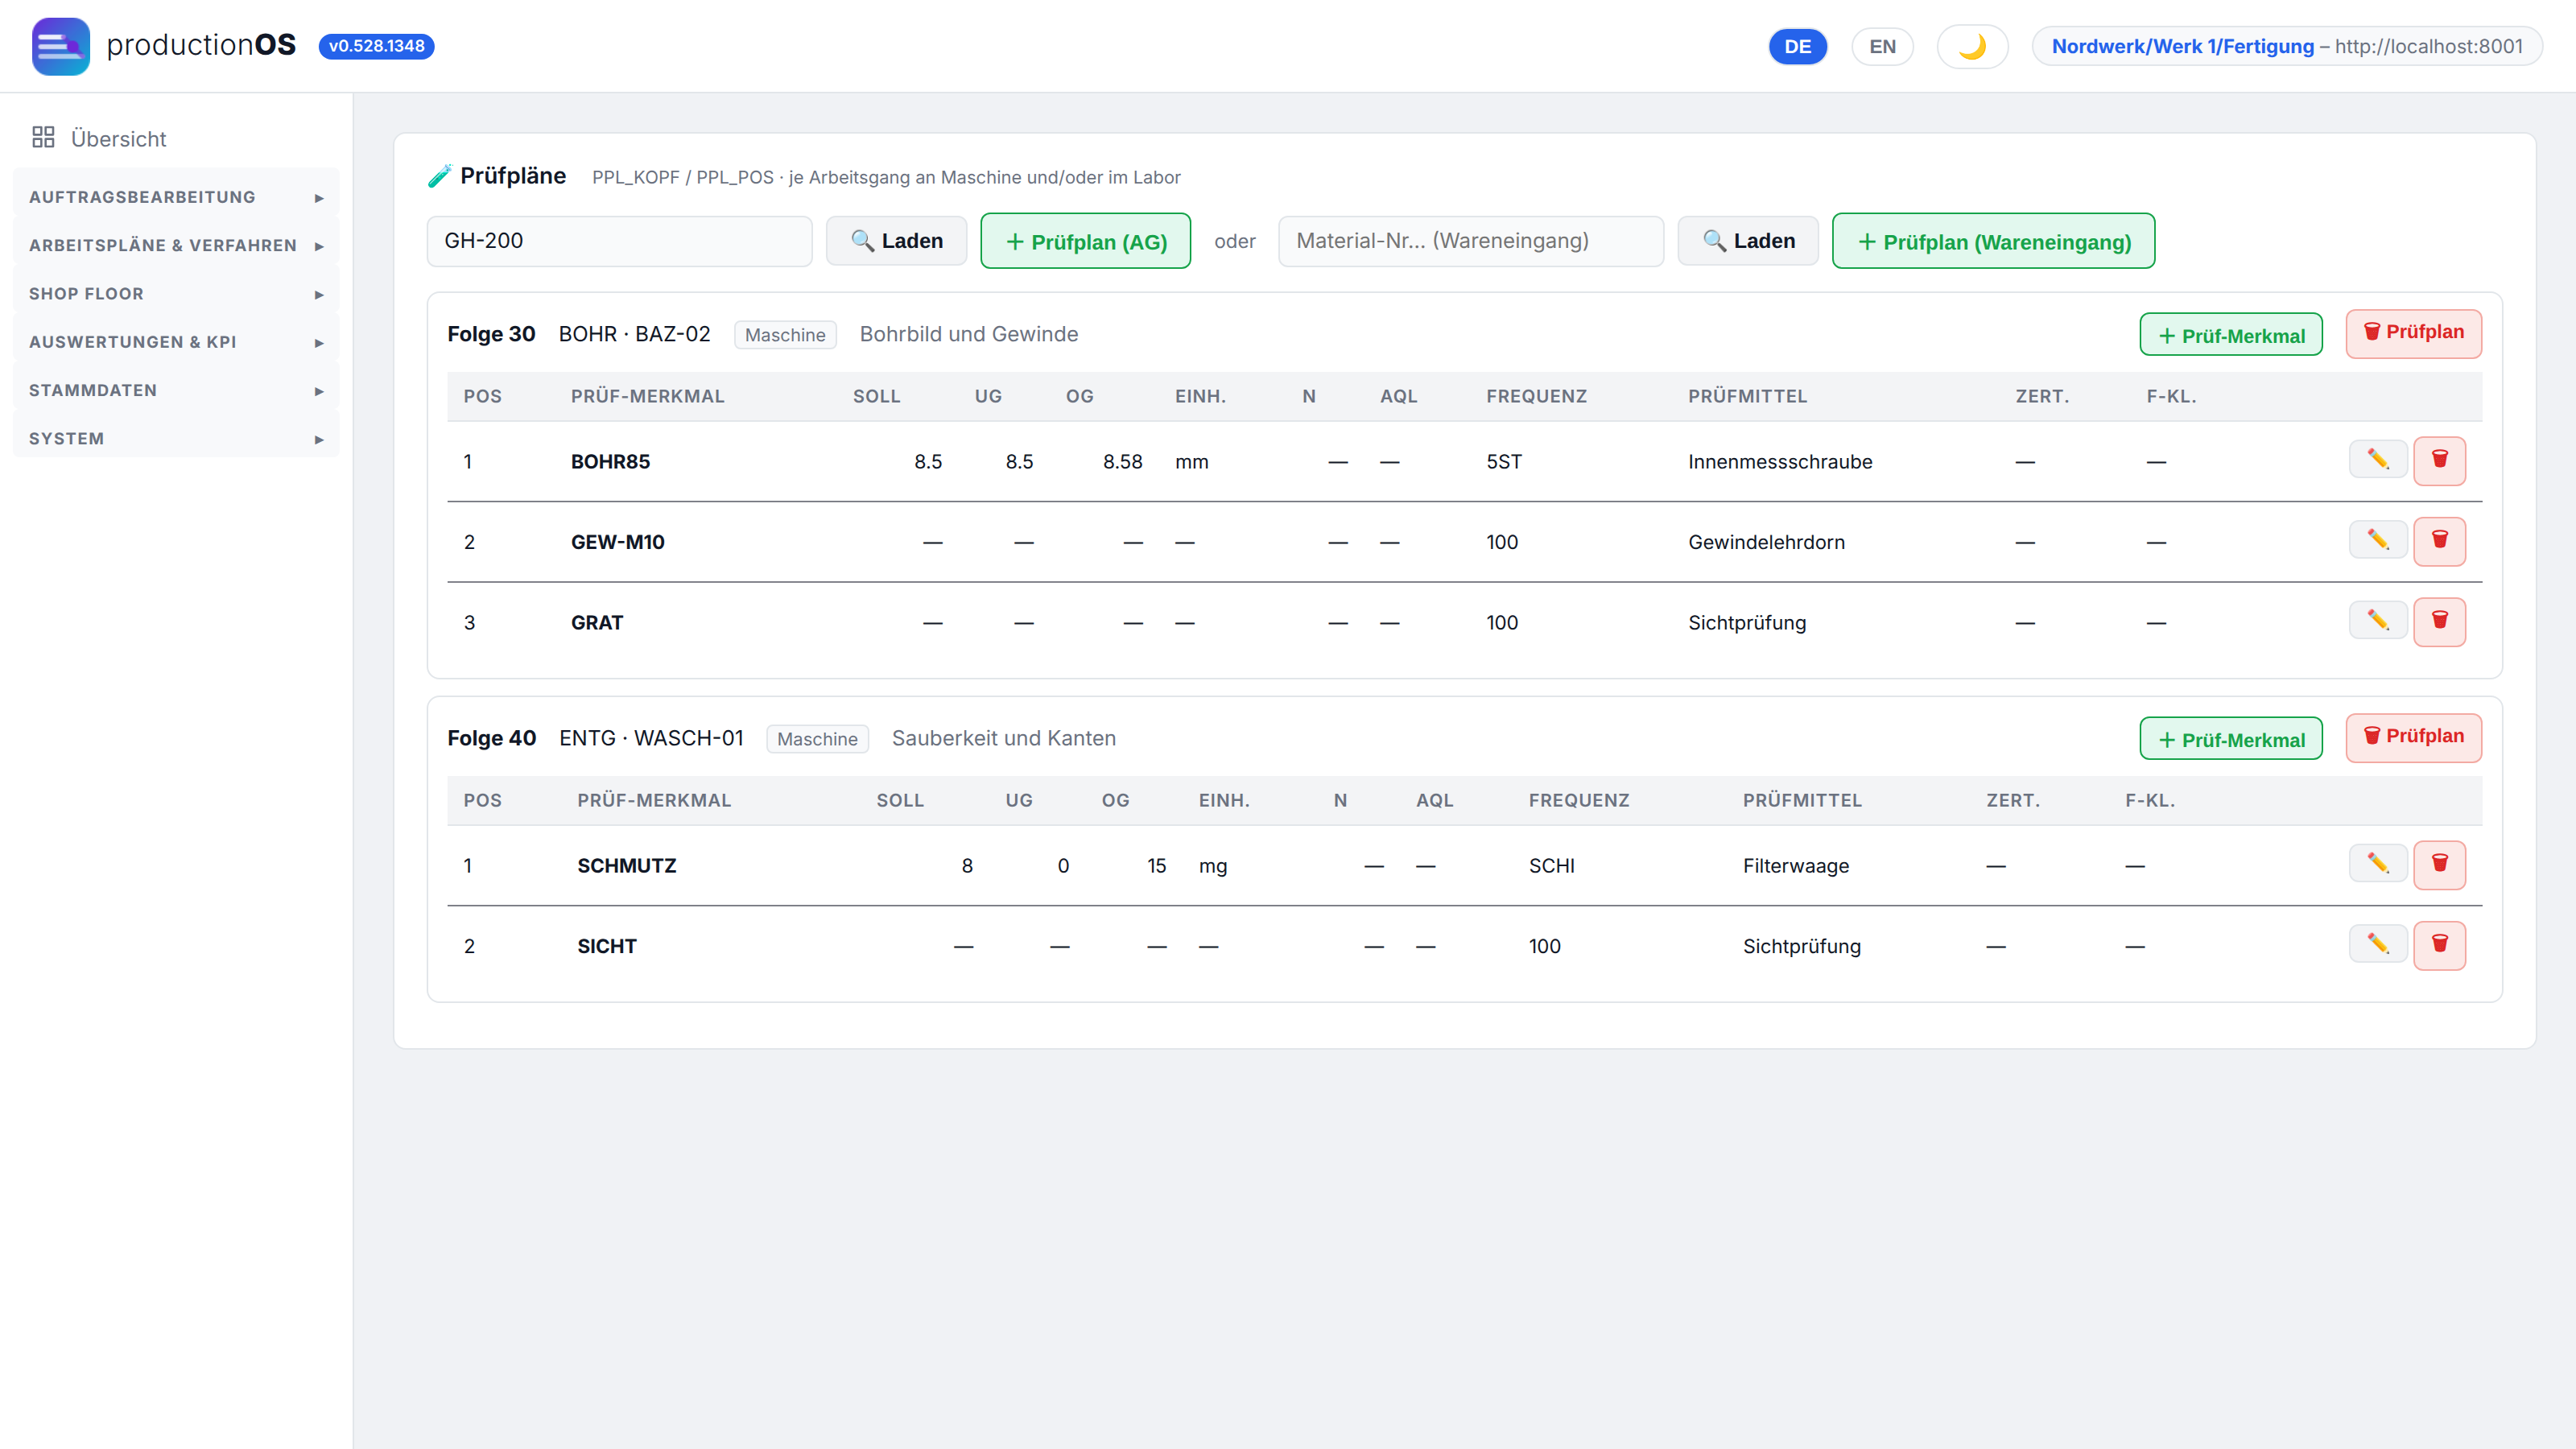The image size is (2576, 1449).
Task: Select the Gewindelehrdorn cell
Action: click(x=1766, y=542)
